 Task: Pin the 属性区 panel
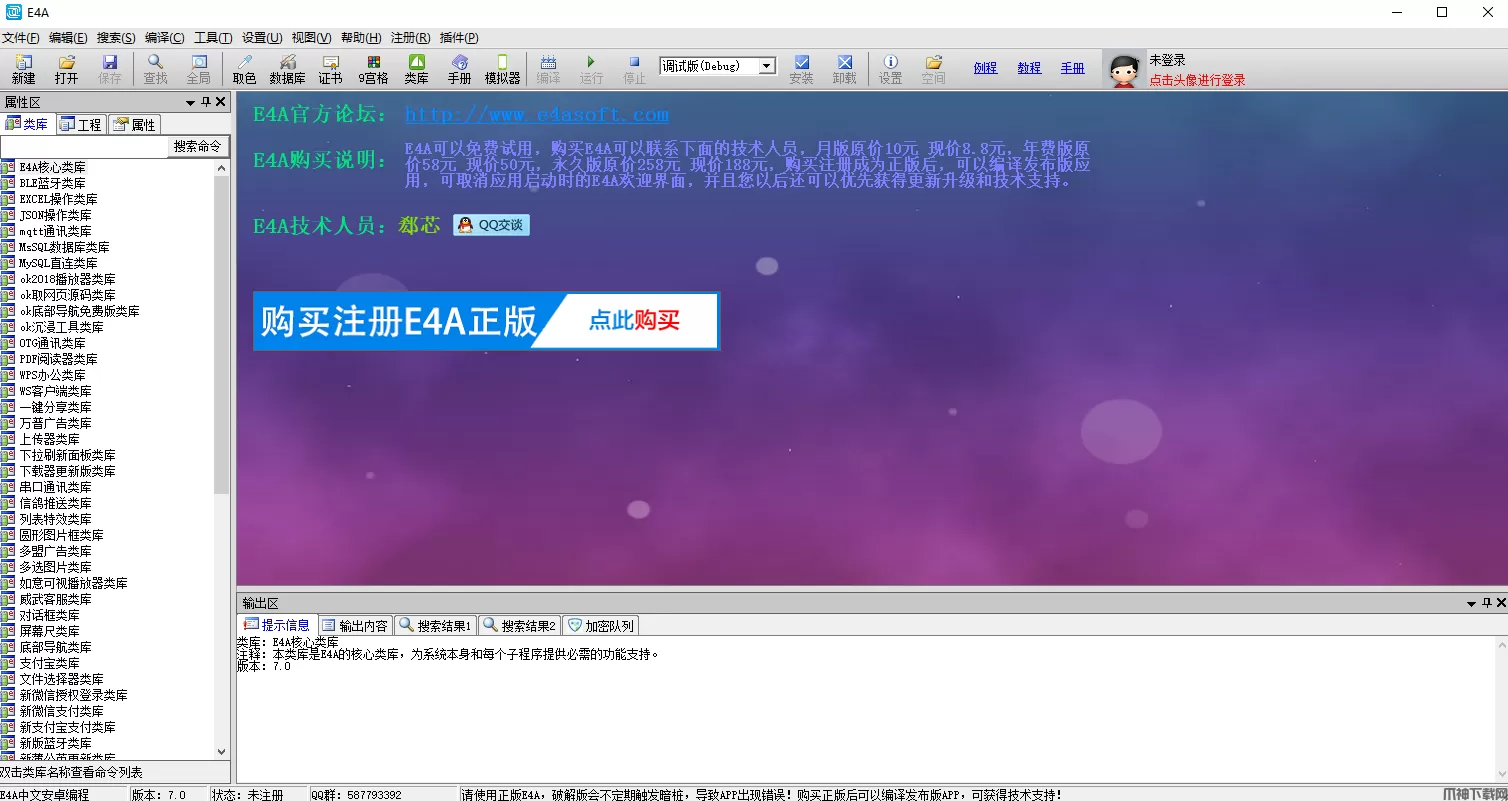point(206,102)
